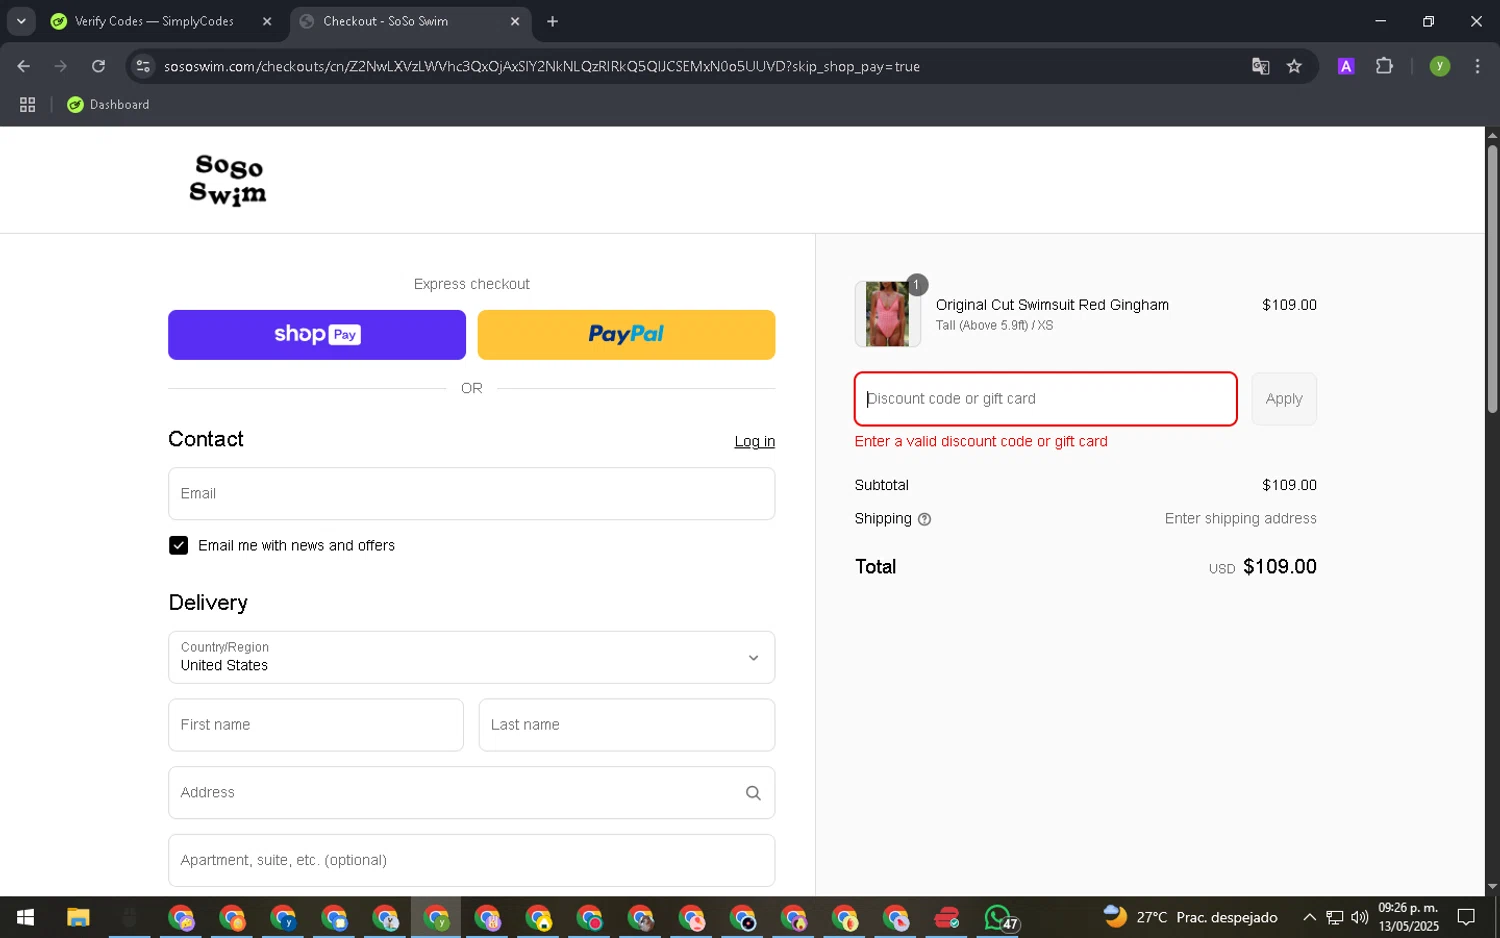Open the purple A extension

[x=1346, y=66]
